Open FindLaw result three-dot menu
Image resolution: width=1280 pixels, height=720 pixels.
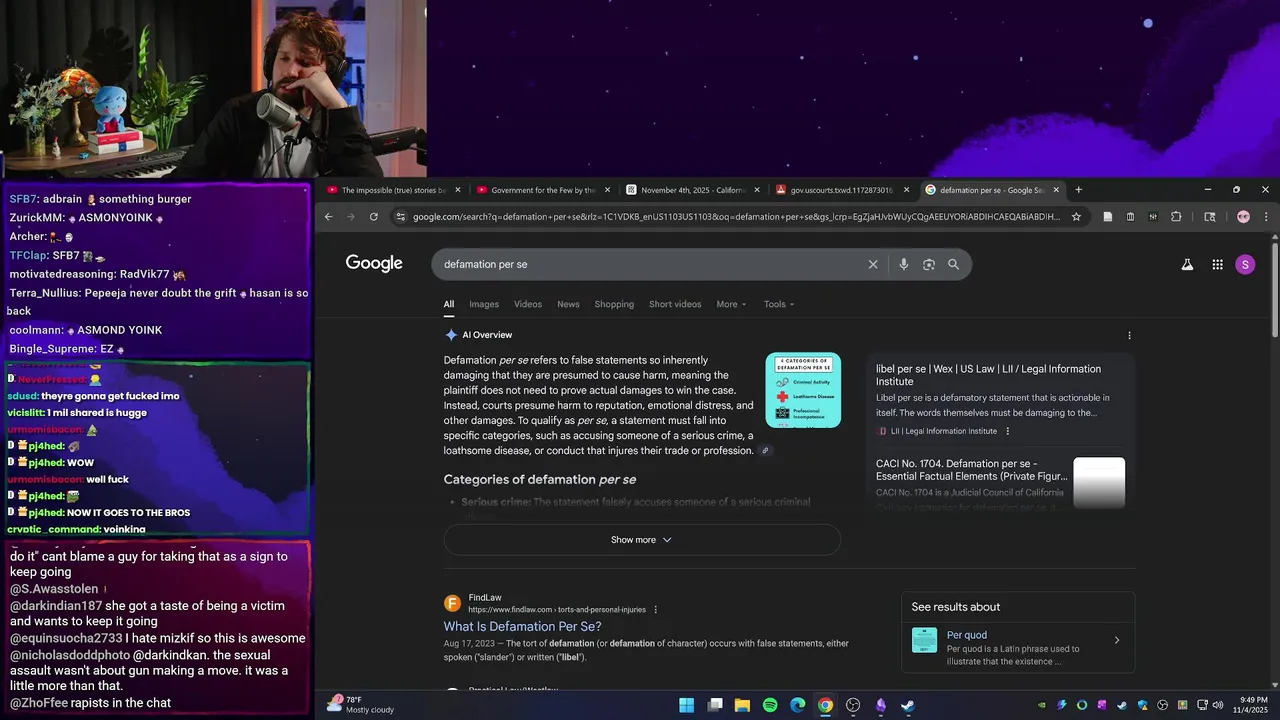click(x=656, y=609)
